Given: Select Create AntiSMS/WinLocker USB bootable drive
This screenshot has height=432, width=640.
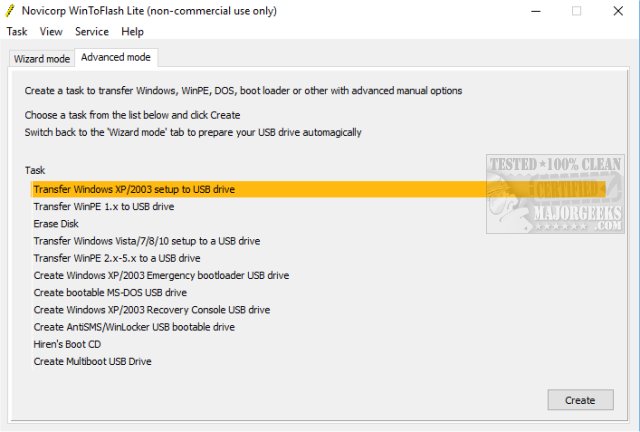Looking at the screenshot, I should pyautogui.click(x=134, y=327).
